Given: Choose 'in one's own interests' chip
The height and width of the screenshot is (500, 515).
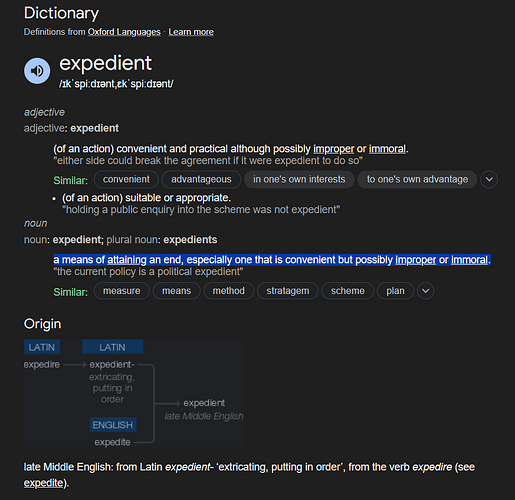Looking at the screenshot, I should [299, 179].
